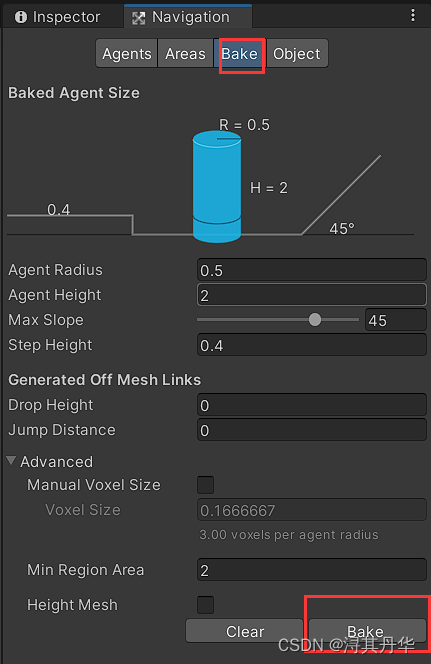The image size is (431, 664).
Task: Select the Bake sub-tab
Action: (x=240, y=53)
